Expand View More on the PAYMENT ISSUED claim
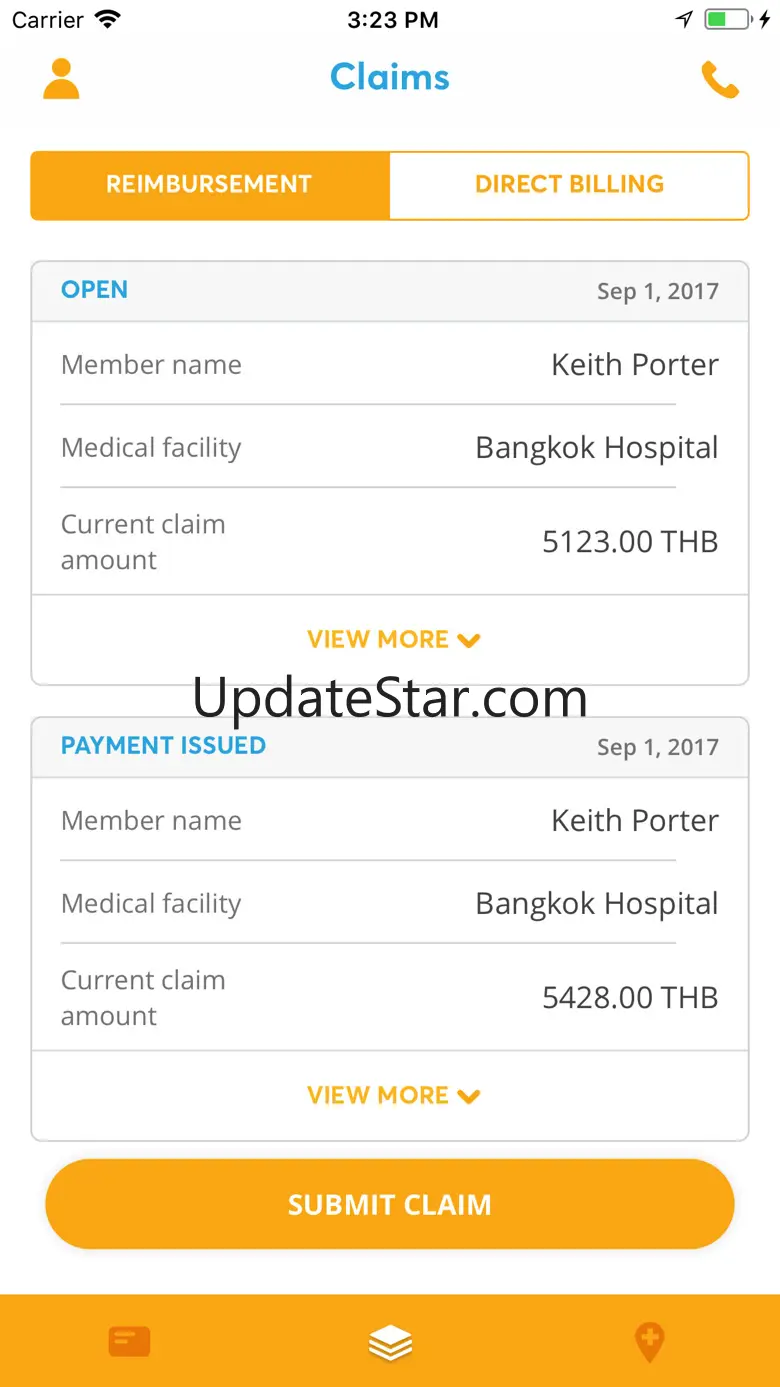 (x=393, y=1096)
